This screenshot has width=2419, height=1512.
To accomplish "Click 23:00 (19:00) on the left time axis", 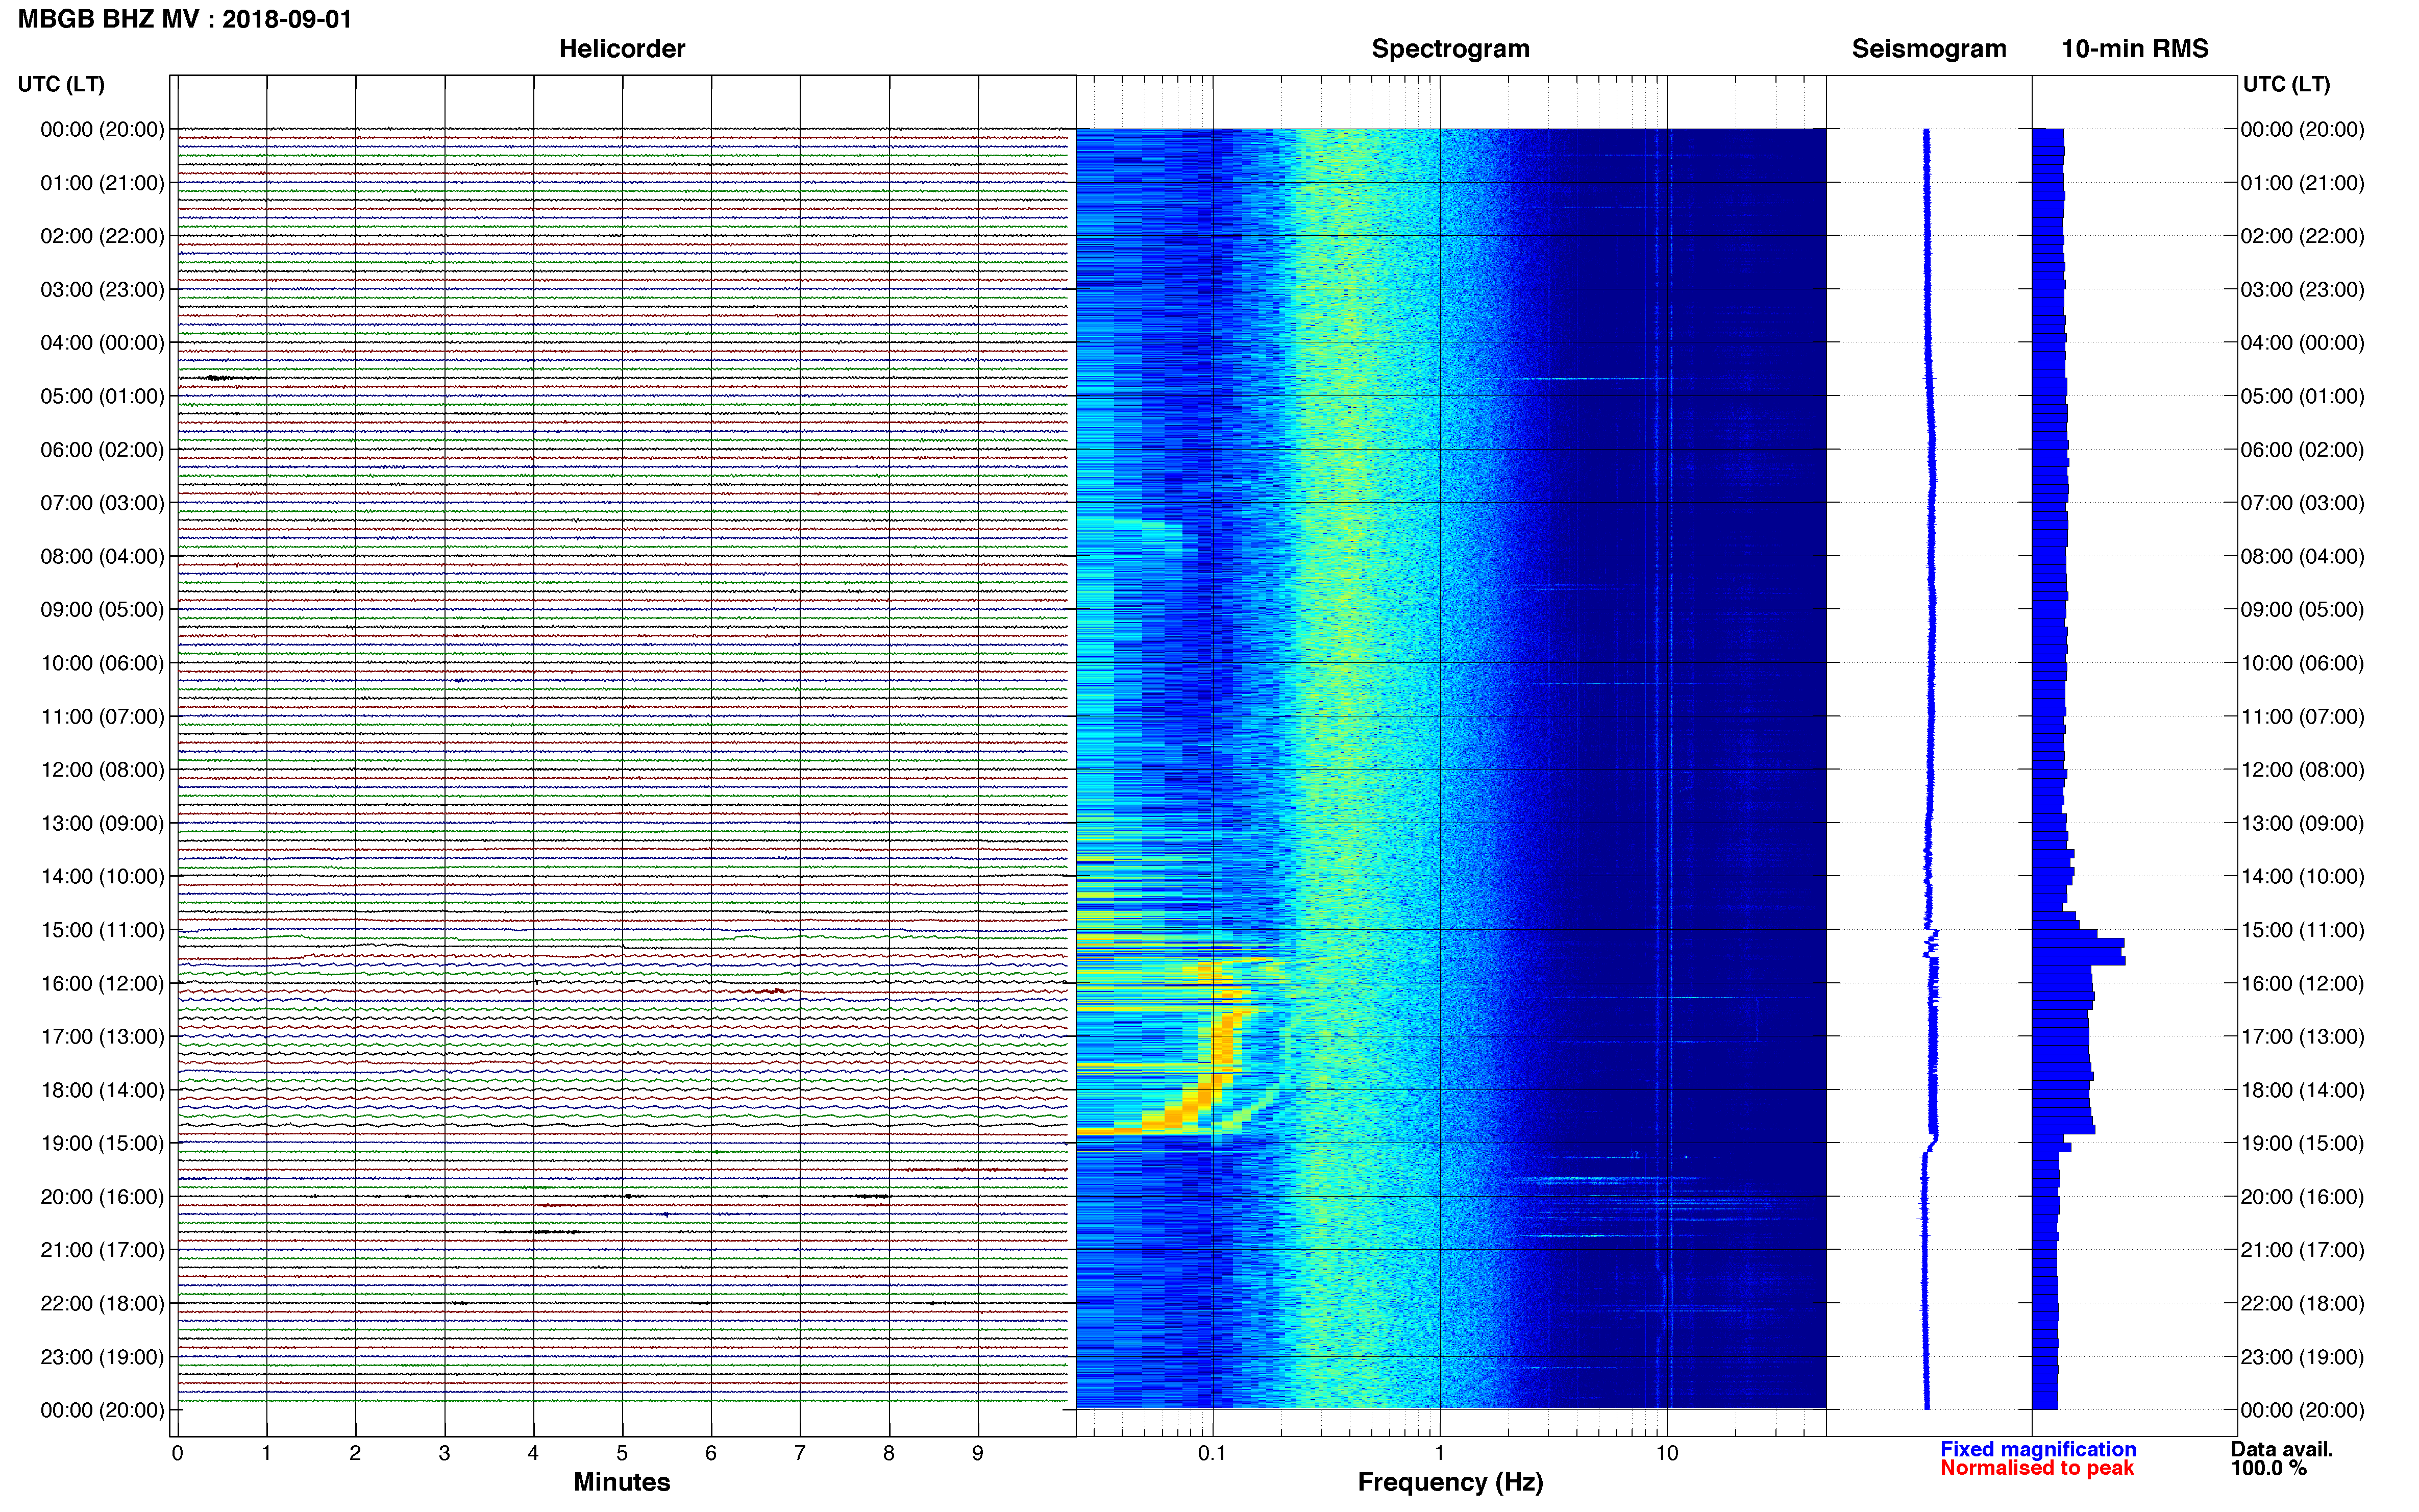I will (102, 1357).
